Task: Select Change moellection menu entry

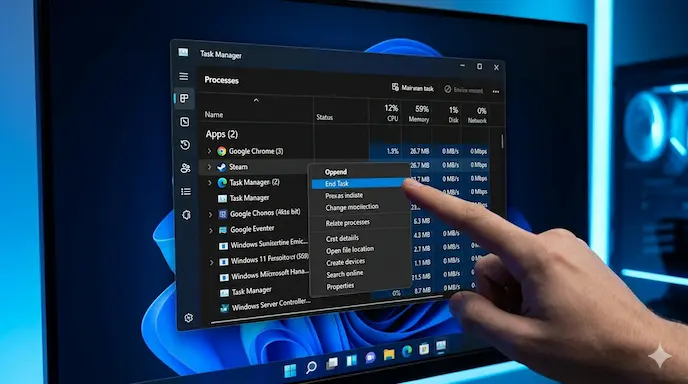Action: (x=352, y=207)
